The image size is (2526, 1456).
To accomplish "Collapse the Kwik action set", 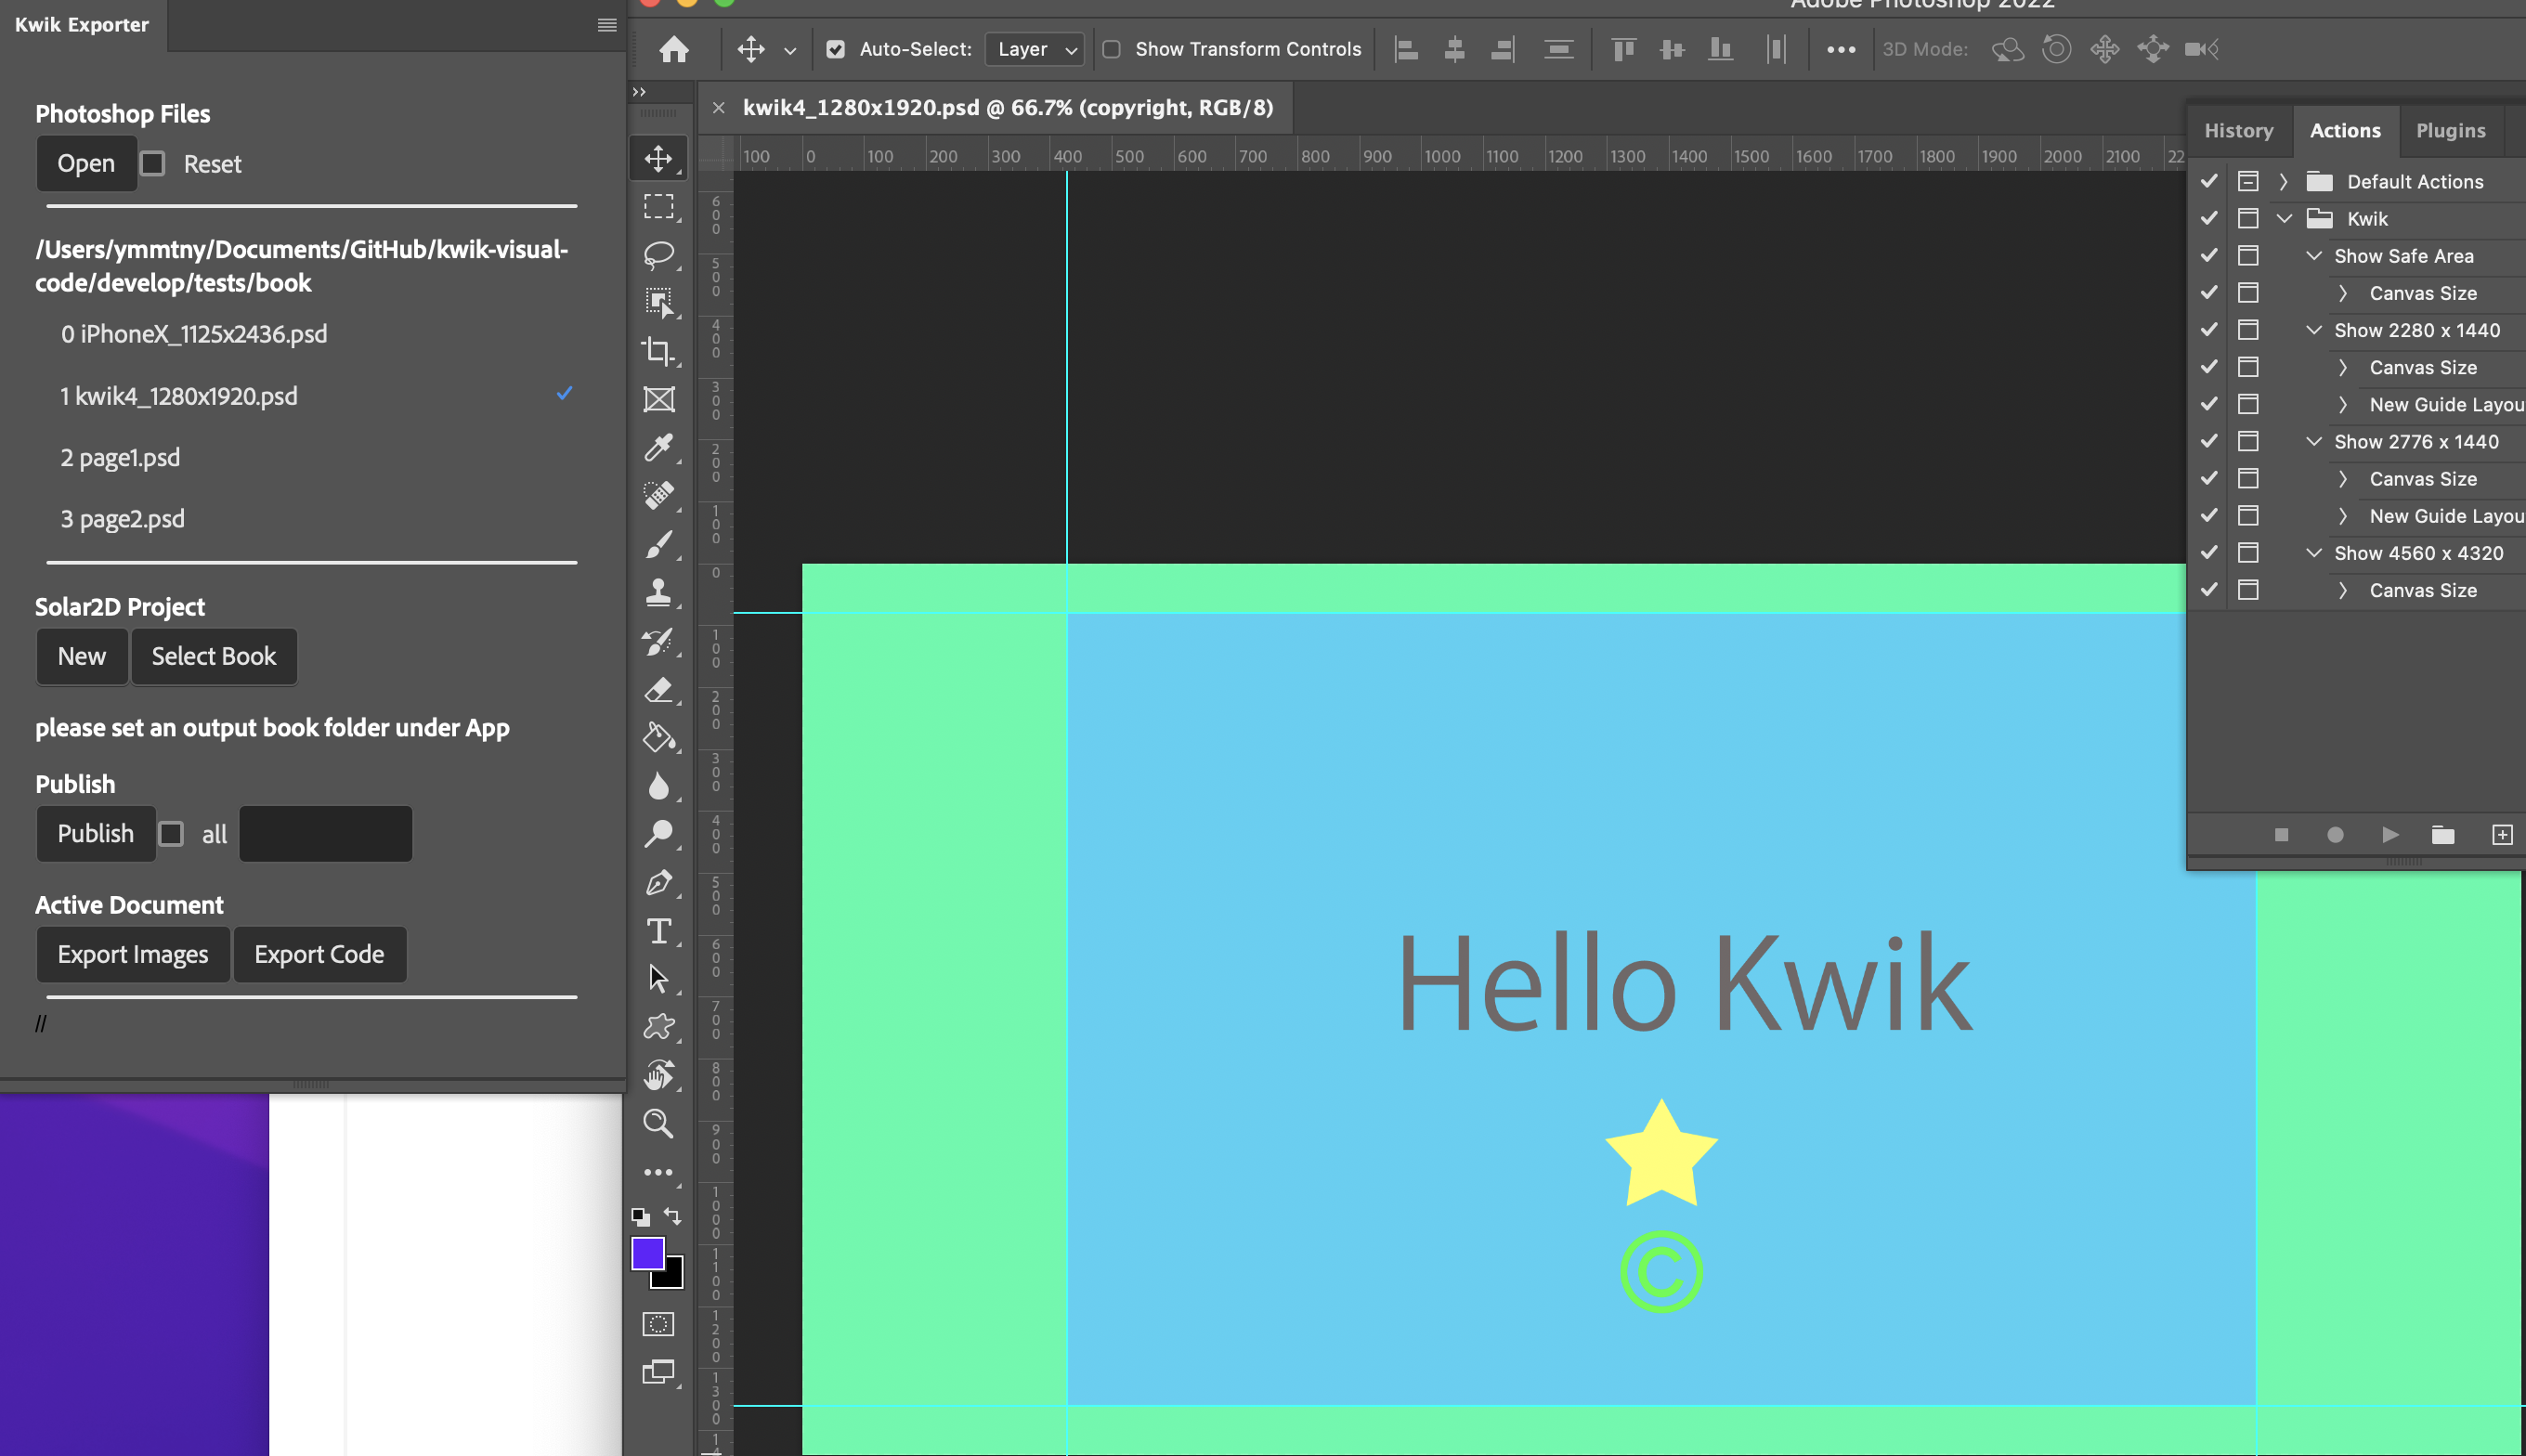I will point(2284,218).
